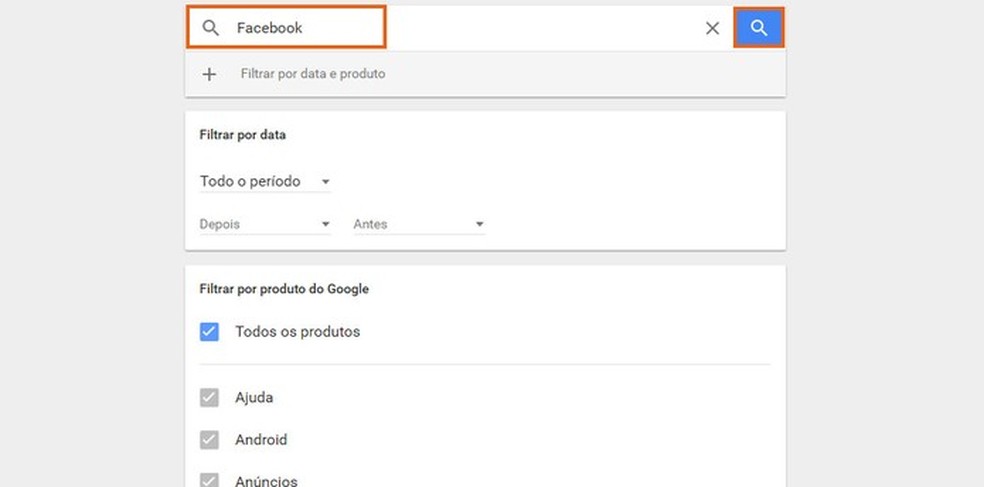This screenshot has height=487, width=984.
Task: Toggle the Ajuda product checkbox
Action: [209, 398]
